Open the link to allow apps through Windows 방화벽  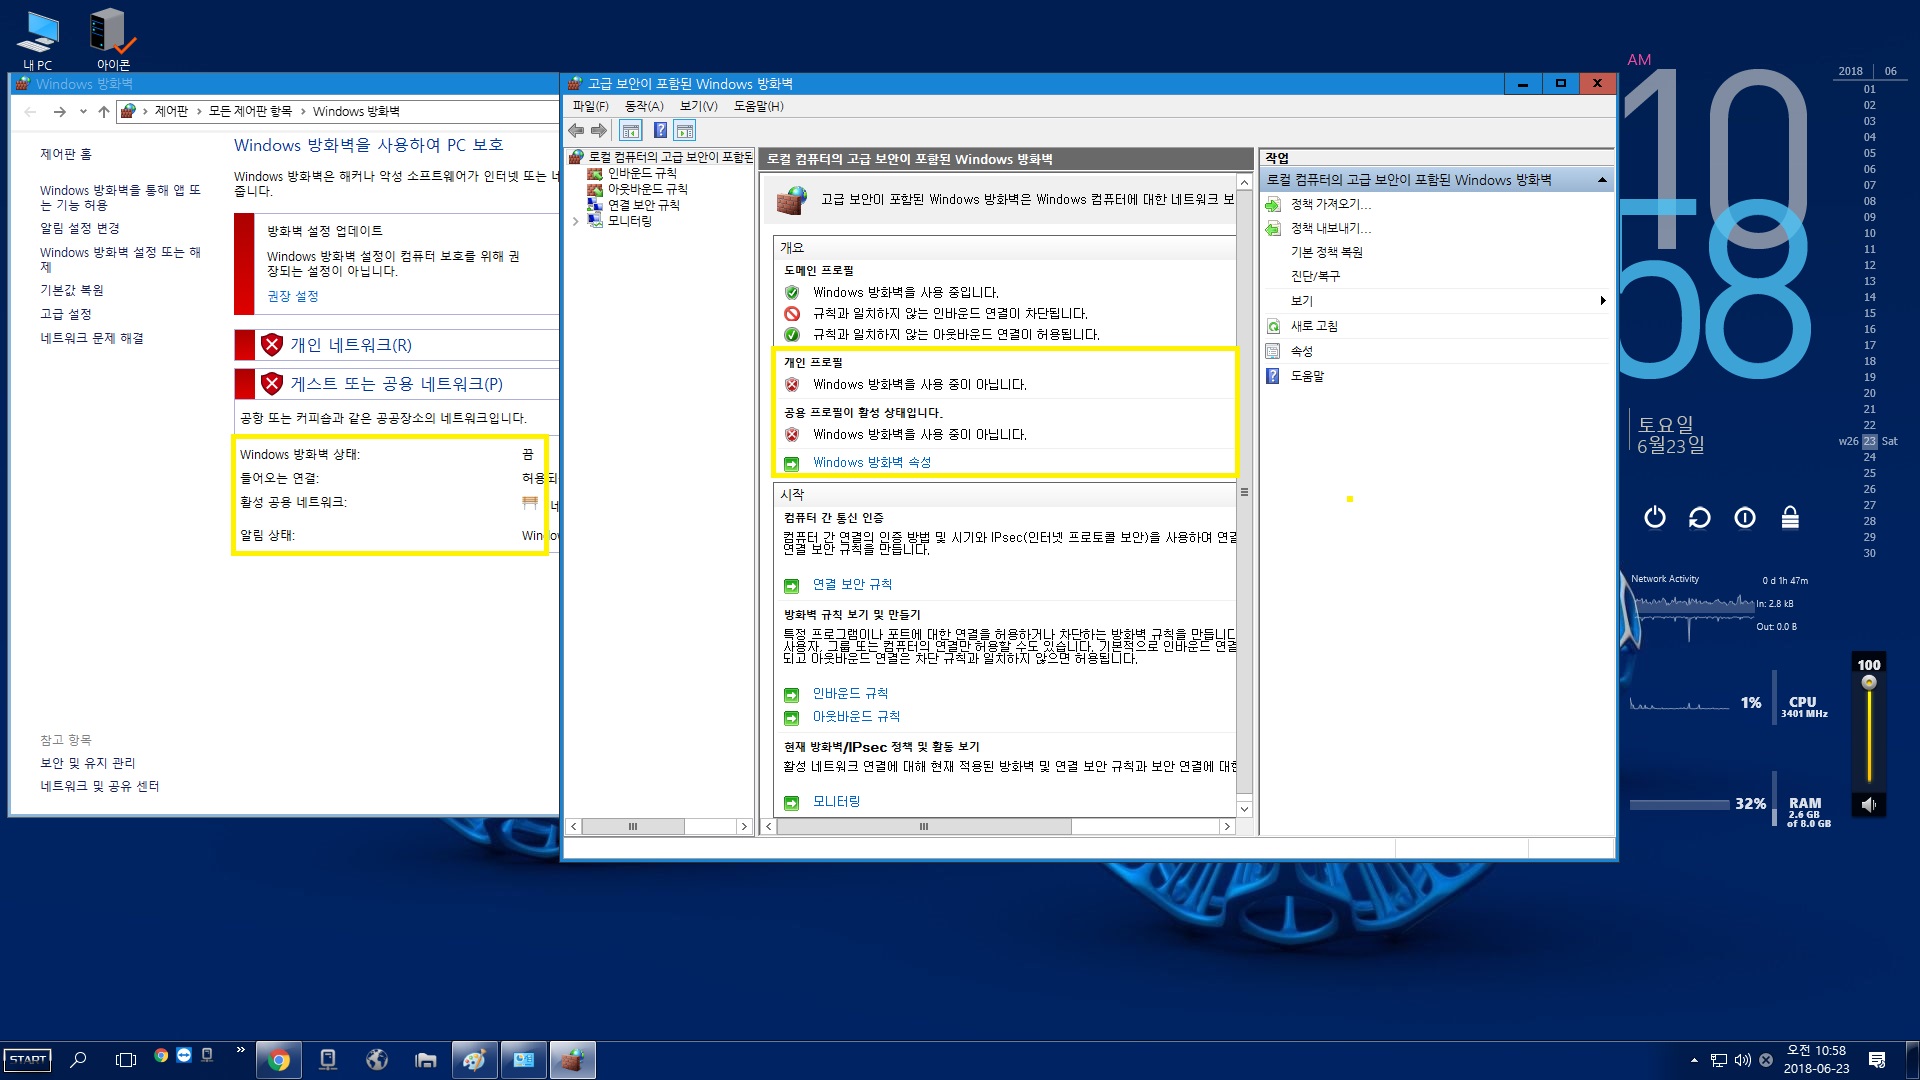pos(120,197)
